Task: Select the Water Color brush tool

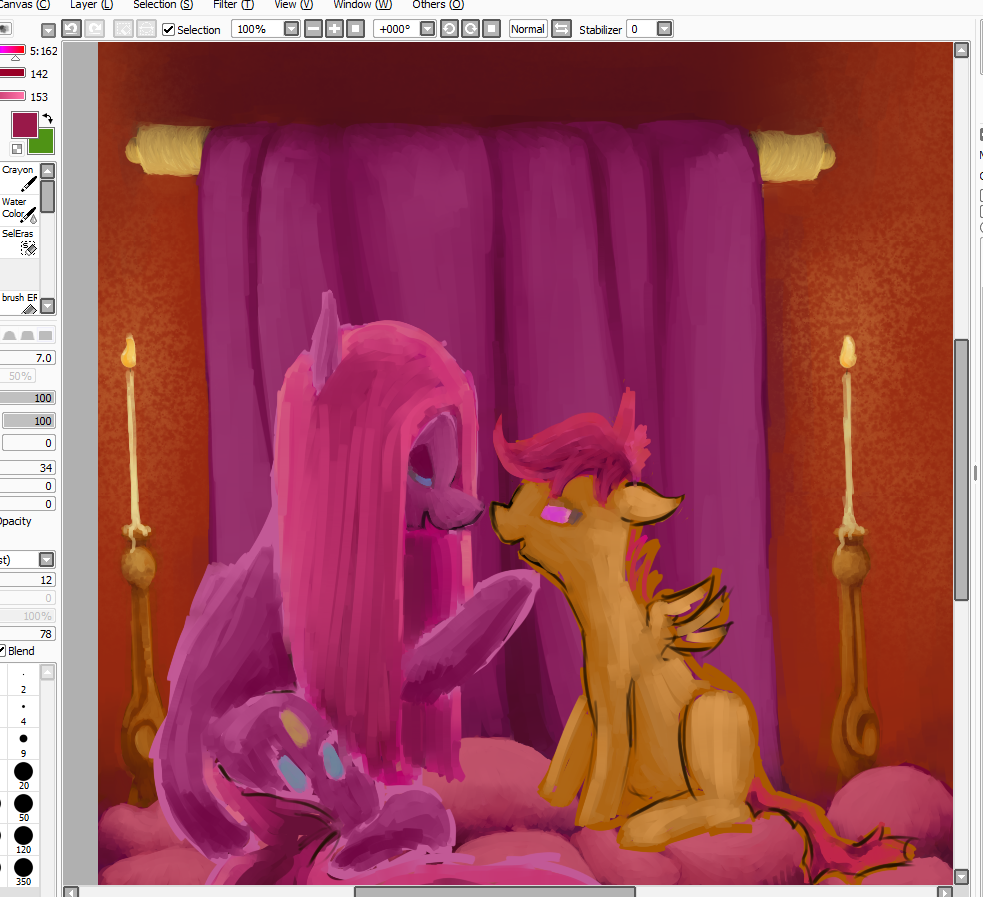Action: (19, 210)
